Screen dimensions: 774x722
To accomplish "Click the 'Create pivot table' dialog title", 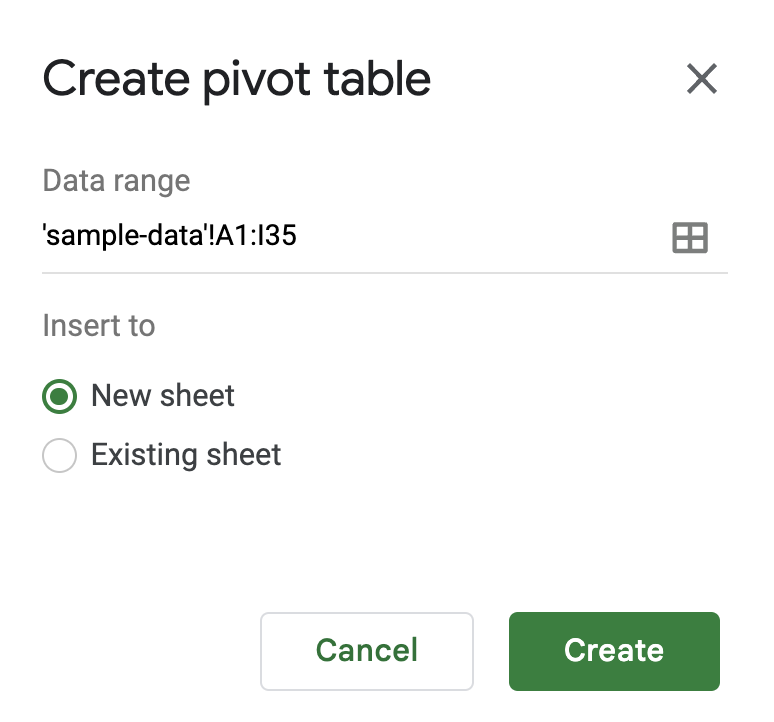I will (236, 80).
